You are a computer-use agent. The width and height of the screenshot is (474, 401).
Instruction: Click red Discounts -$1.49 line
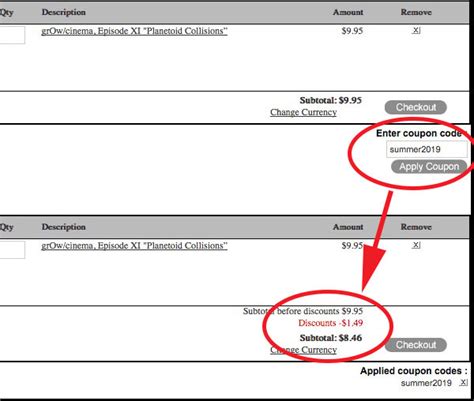[330, 323]
